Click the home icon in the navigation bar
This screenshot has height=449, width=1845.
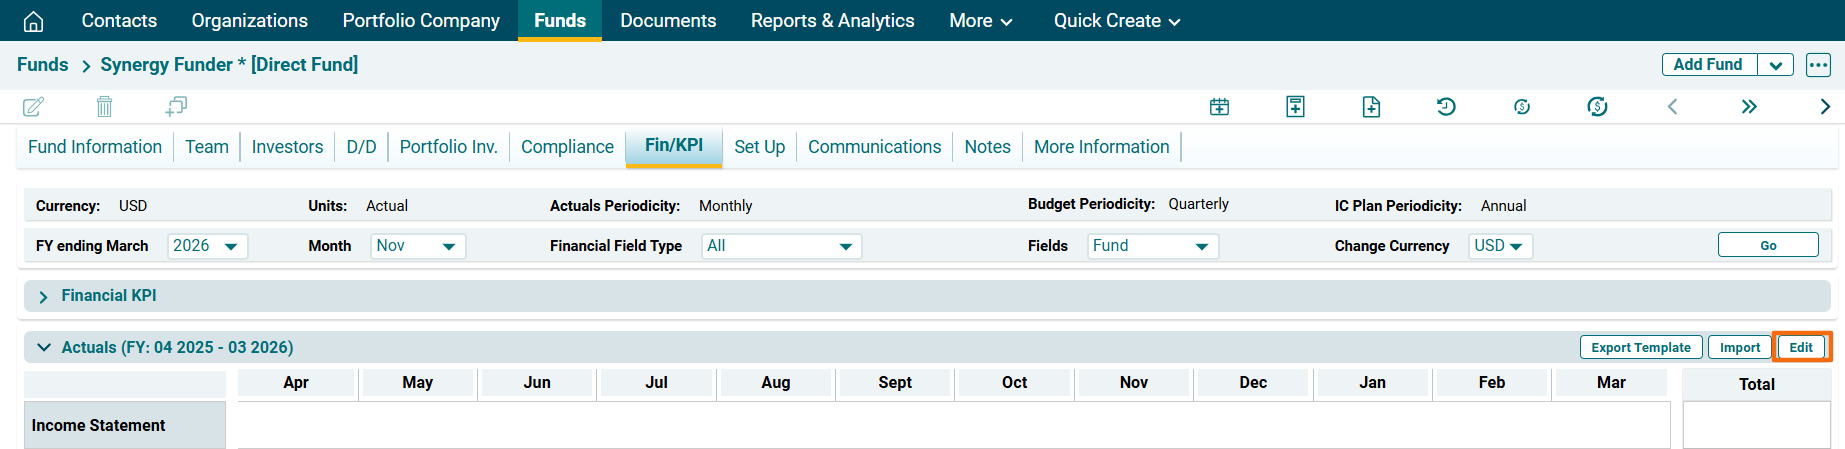coord(33,21)
